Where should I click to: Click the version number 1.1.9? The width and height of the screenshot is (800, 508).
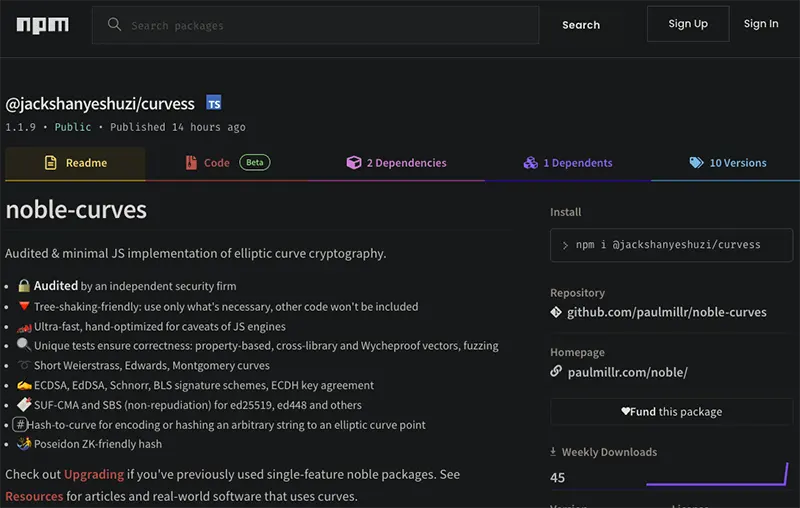pyautogui.click(x=20, y=128)
